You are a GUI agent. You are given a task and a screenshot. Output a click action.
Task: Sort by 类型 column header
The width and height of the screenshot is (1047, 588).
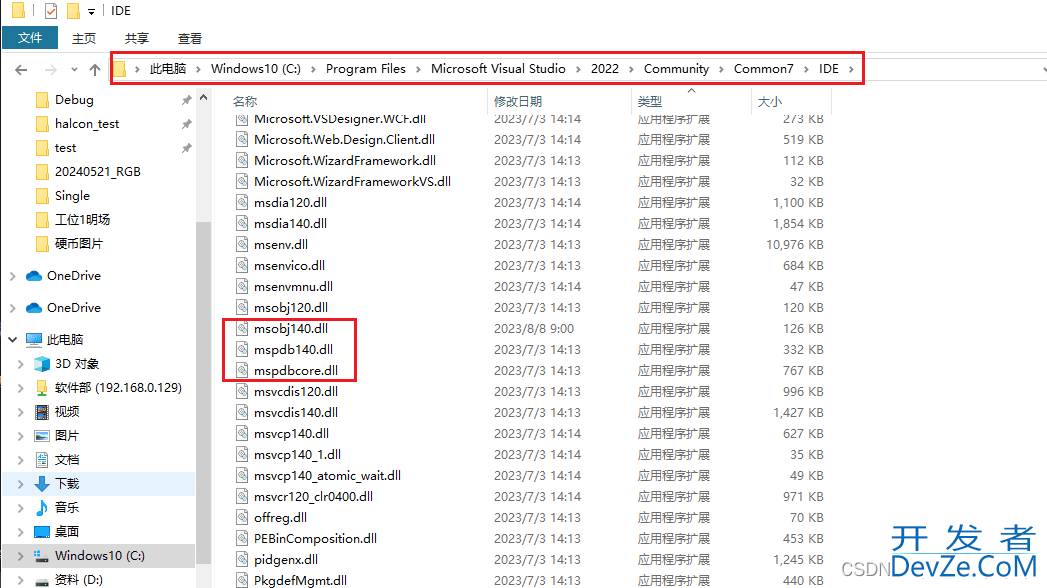tap(650, 101)
